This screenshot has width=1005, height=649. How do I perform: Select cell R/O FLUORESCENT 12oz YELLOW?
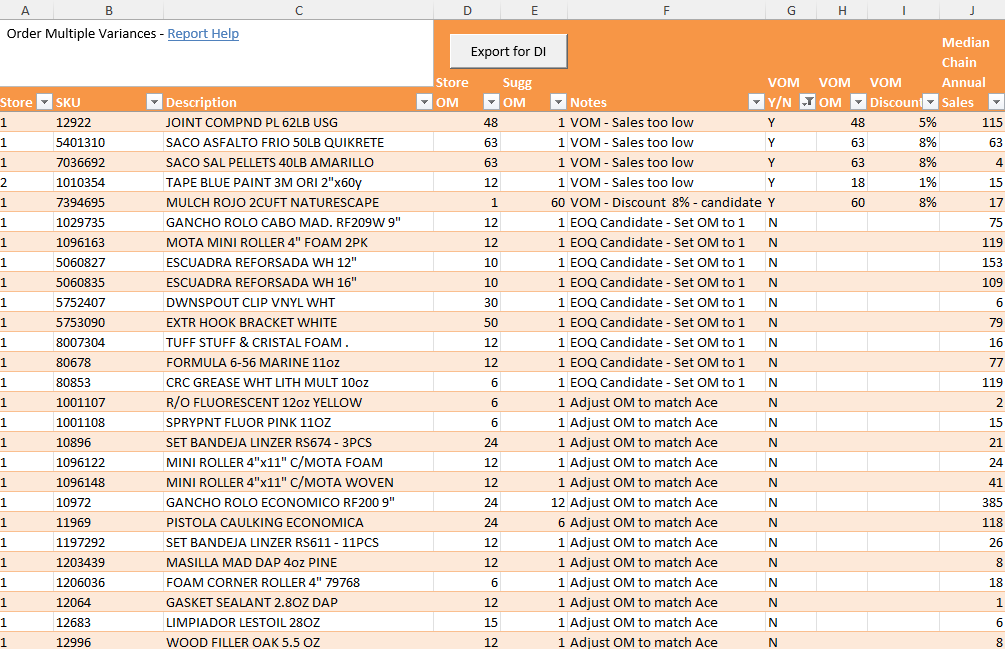299,402
